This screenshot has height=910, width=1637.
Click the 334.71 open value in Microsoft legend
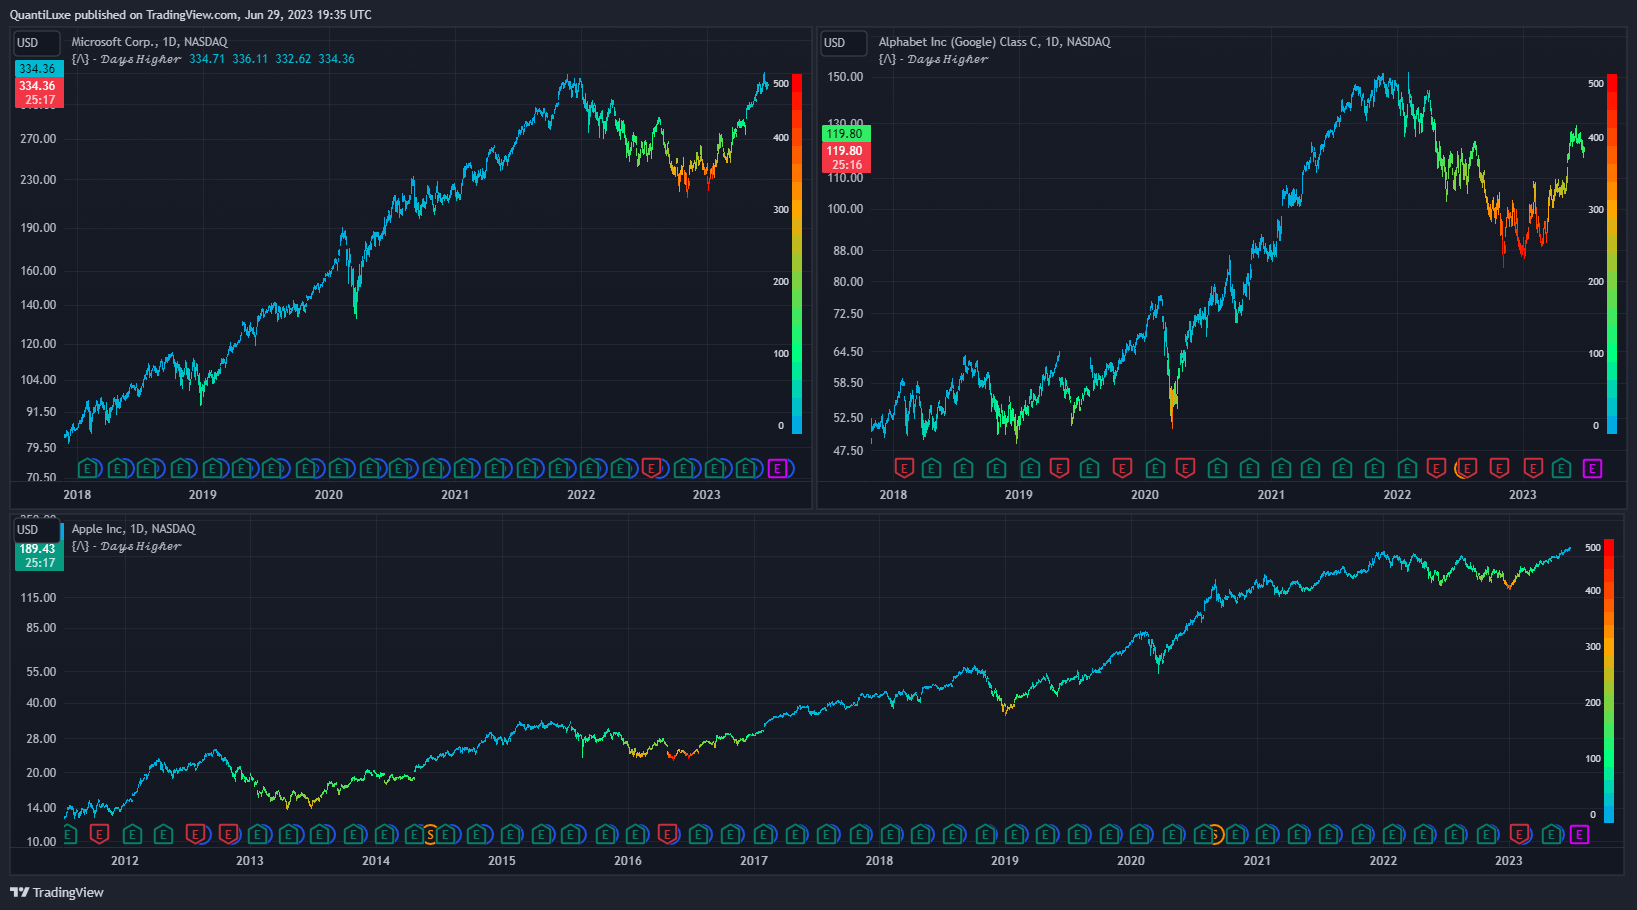pos(207,59)
